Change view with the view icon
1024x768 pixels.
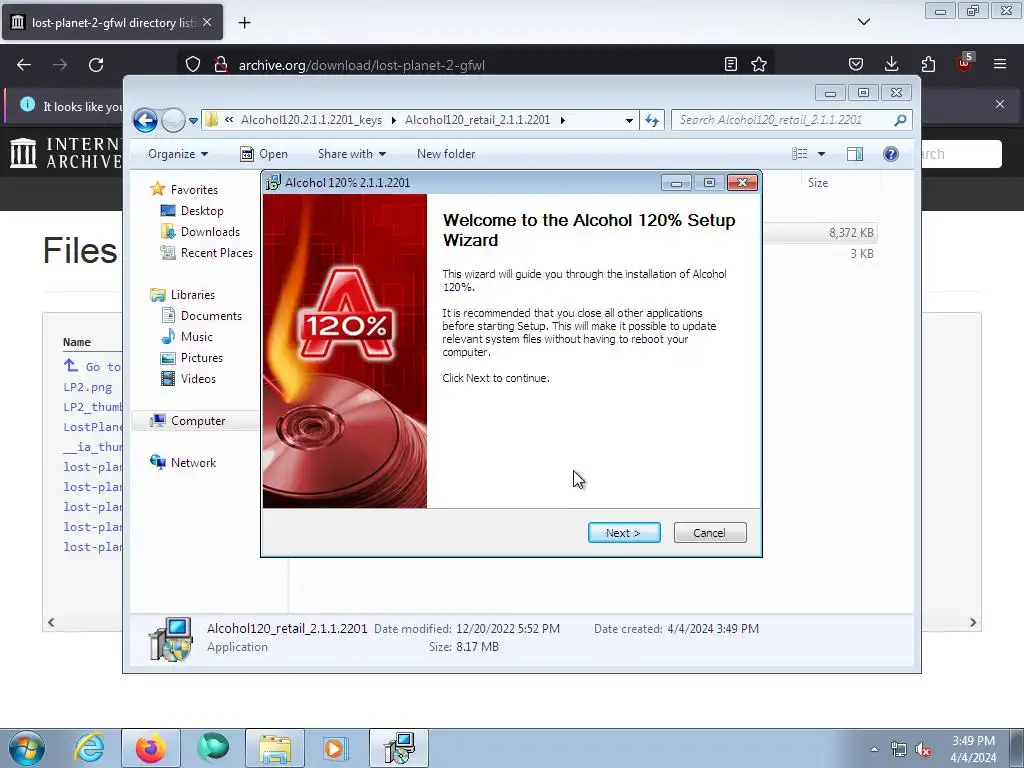tap(799, 154)
